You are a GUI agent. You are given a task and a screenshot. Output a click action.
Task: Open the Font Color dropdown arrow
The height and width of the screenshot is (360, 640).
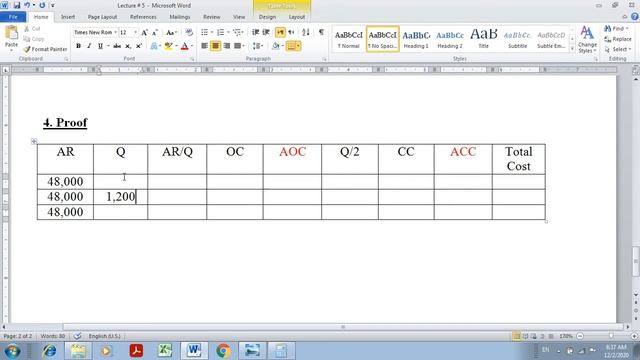tap(192, 46)
